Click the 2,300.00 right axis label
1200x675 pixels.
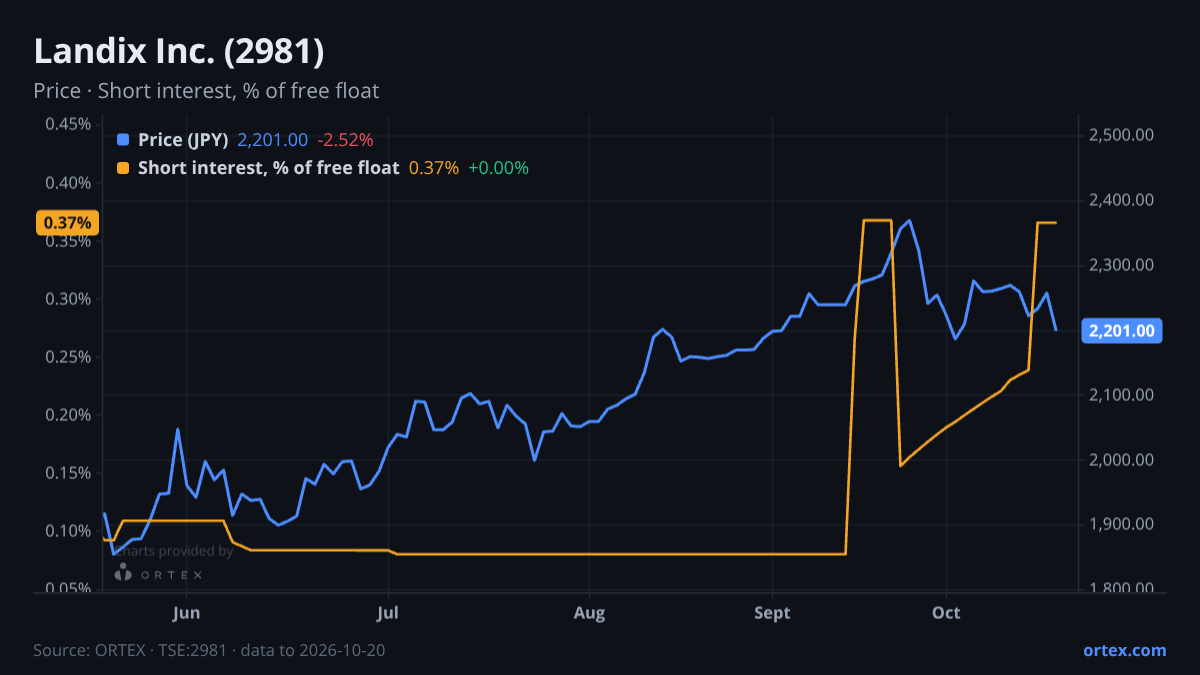pyautogui.click(x=1120, y=265)
